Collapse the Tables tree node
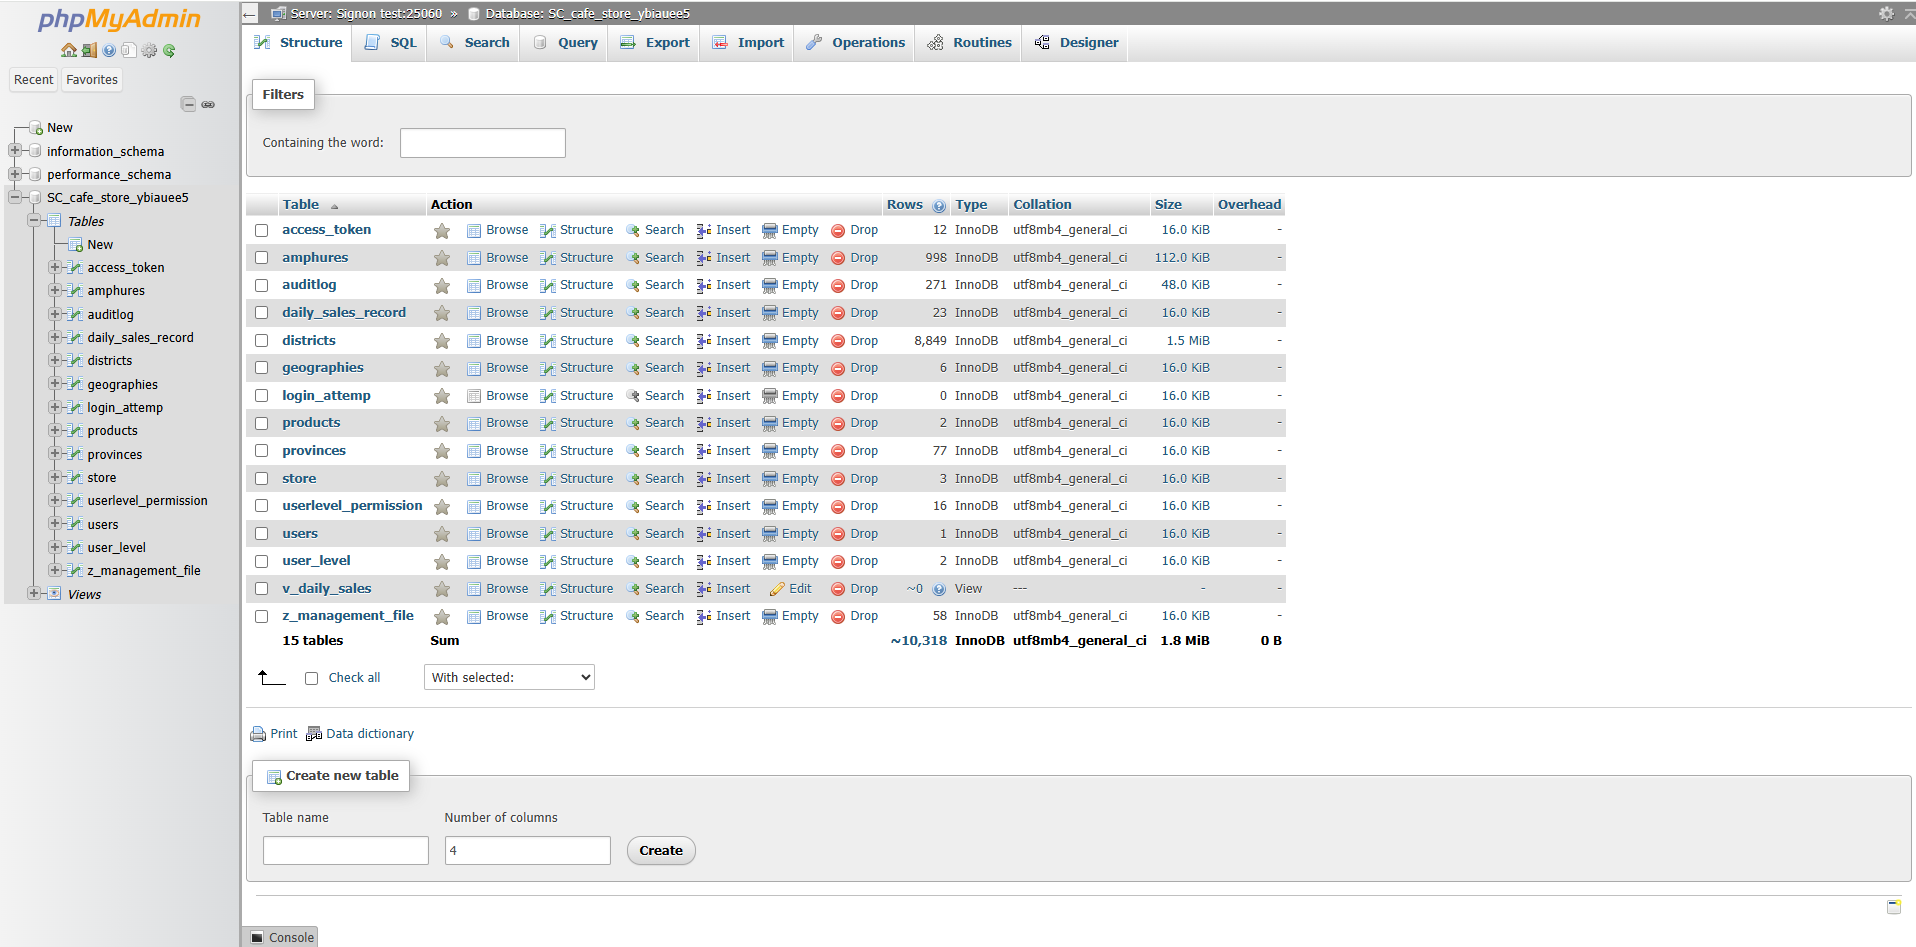The width and height of the screenshot is (1916, 947). coord(35,220)
